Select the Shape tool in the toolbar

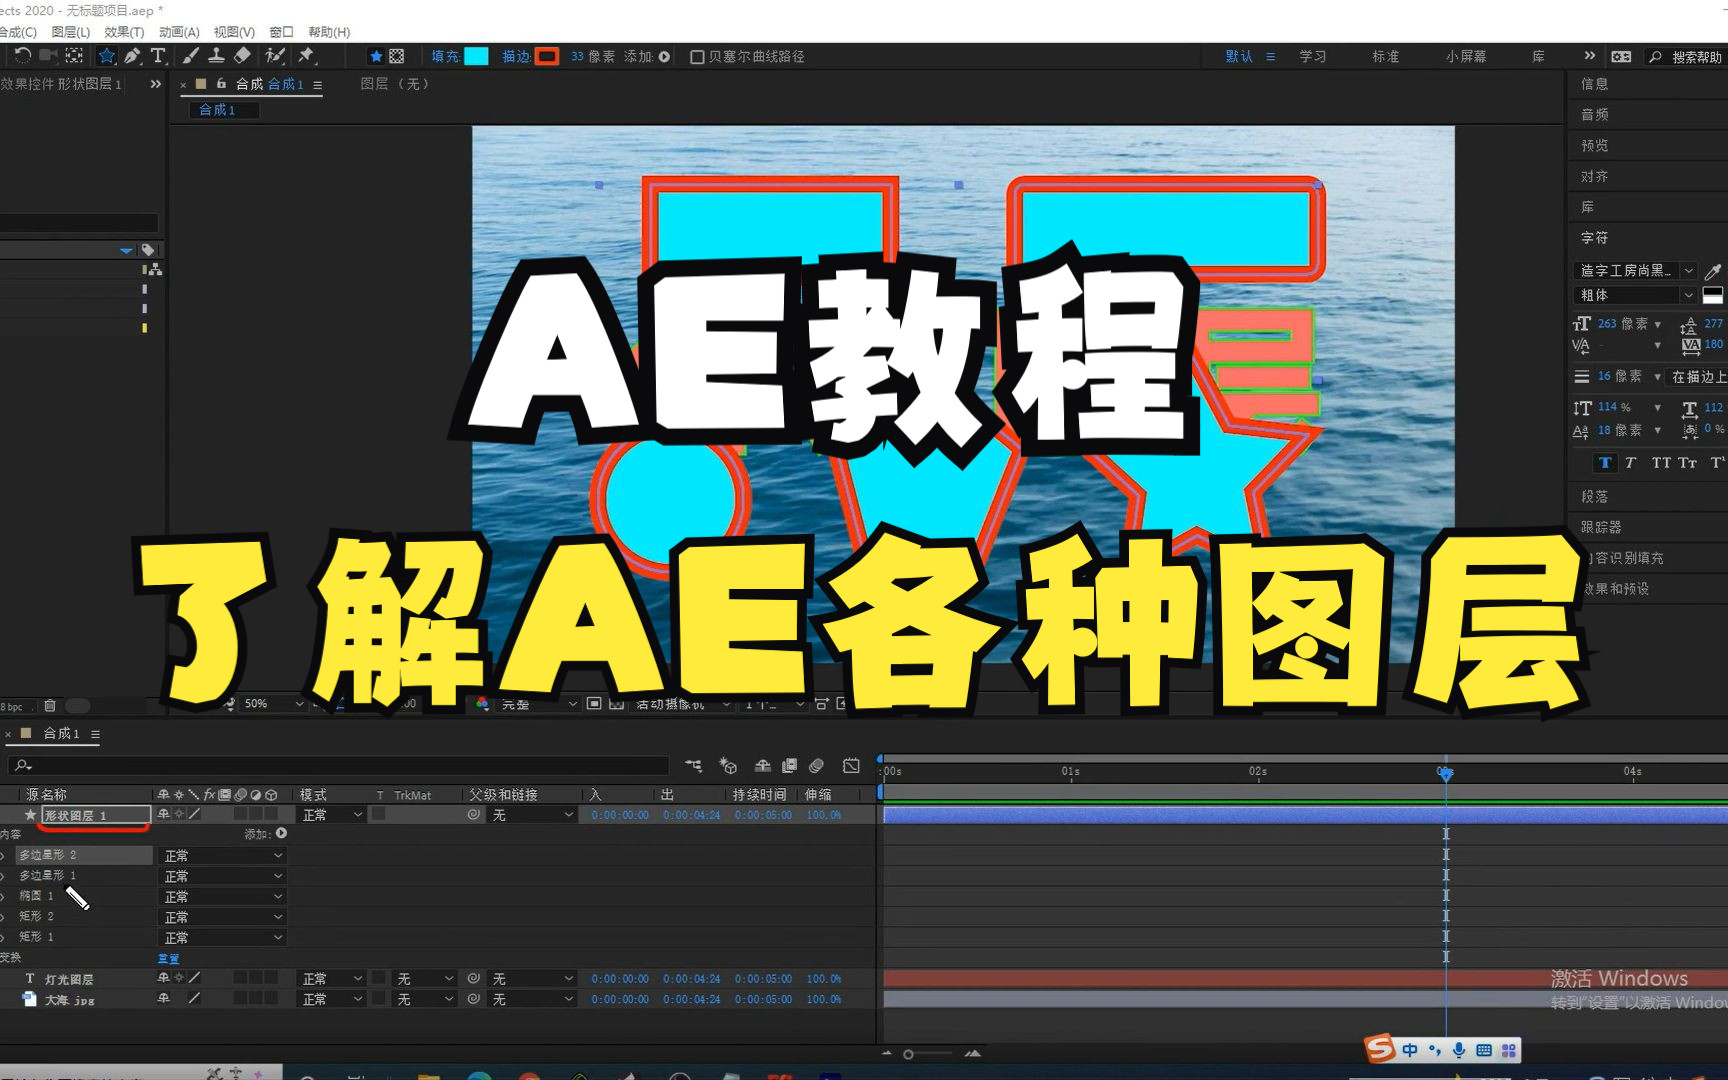click(106, 56)
